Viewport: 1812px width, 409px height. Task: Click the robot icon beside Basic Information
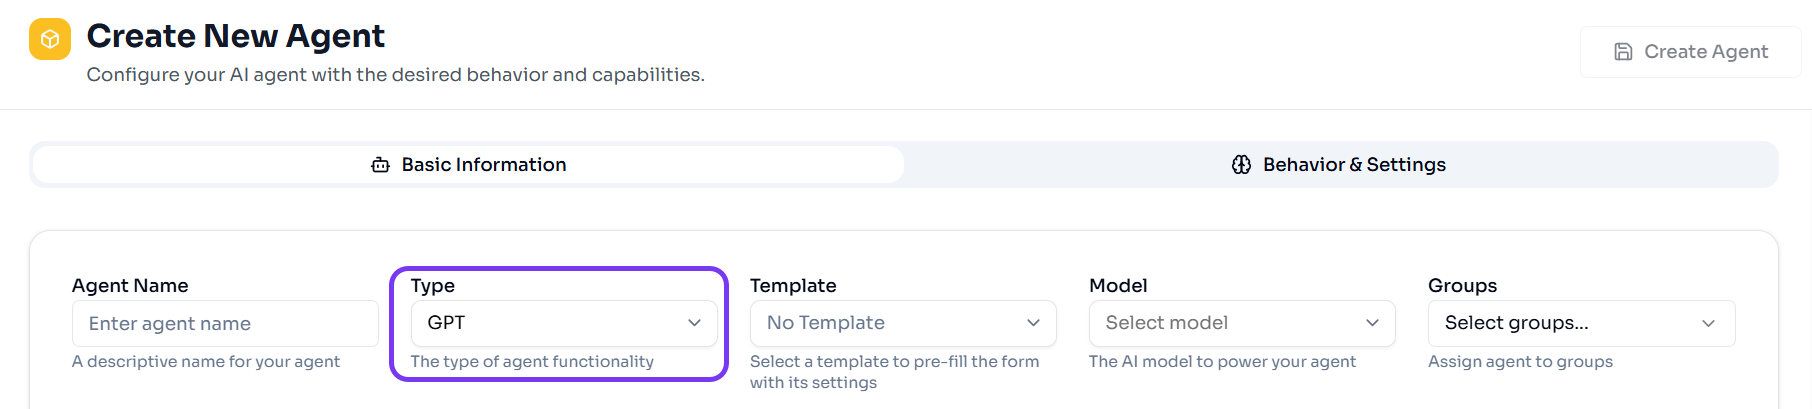tap(380, 165)
